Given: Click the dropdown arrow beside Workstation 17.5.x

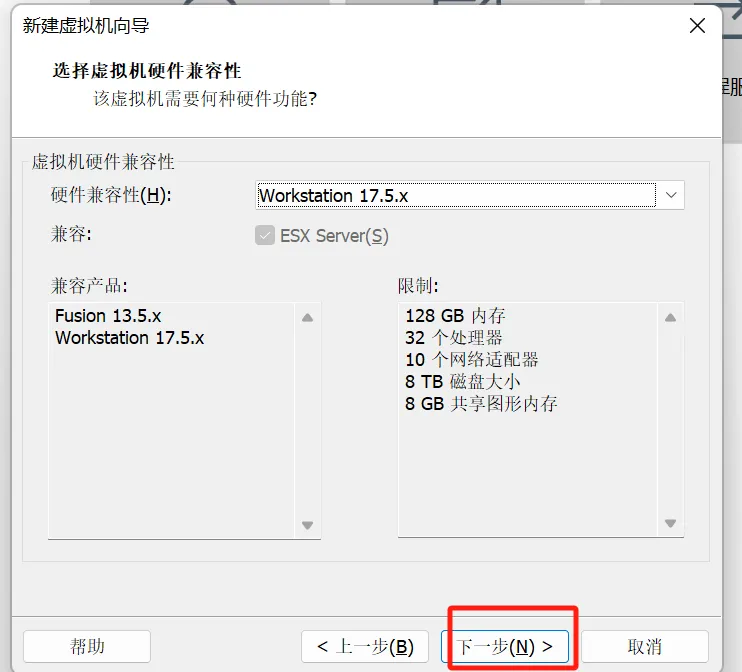Looking at the screenshot, I should [671, 195].
